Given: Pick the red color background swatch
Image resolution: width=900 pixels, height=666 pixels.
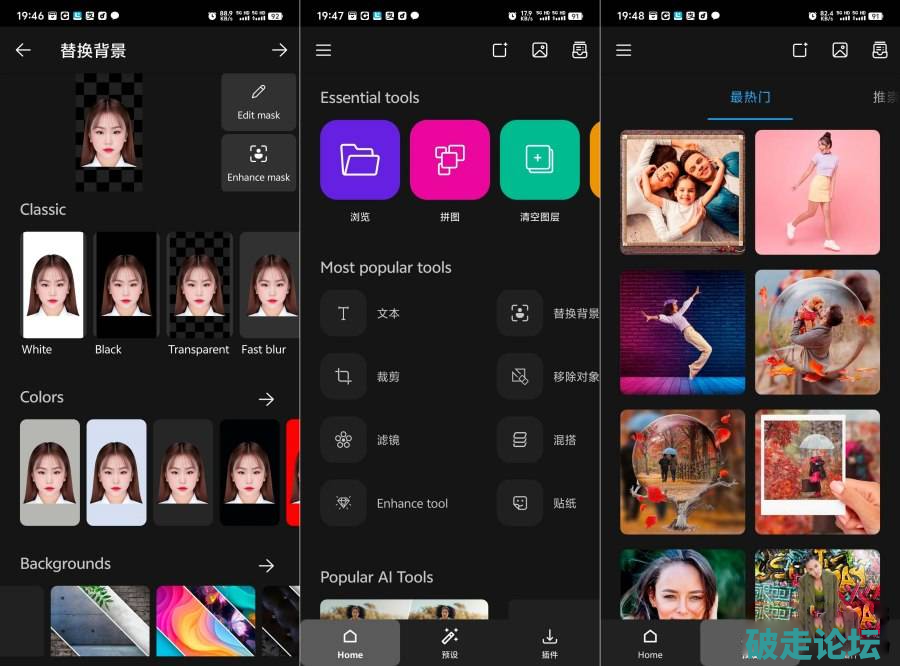Looking at the screenshot, I should click(x=293, y=472).
